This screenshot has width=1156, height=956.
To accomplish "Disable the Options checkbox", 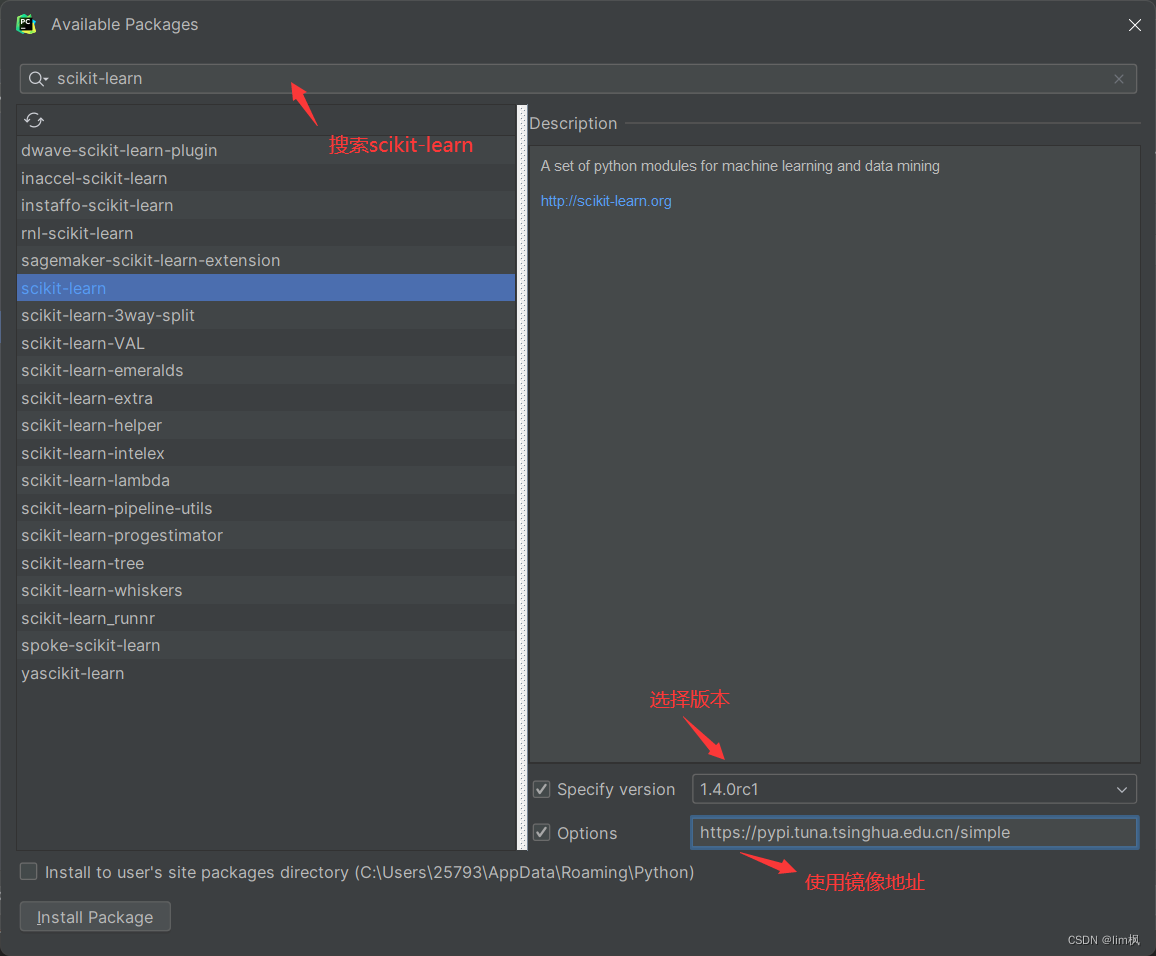I will coord(541,833).
